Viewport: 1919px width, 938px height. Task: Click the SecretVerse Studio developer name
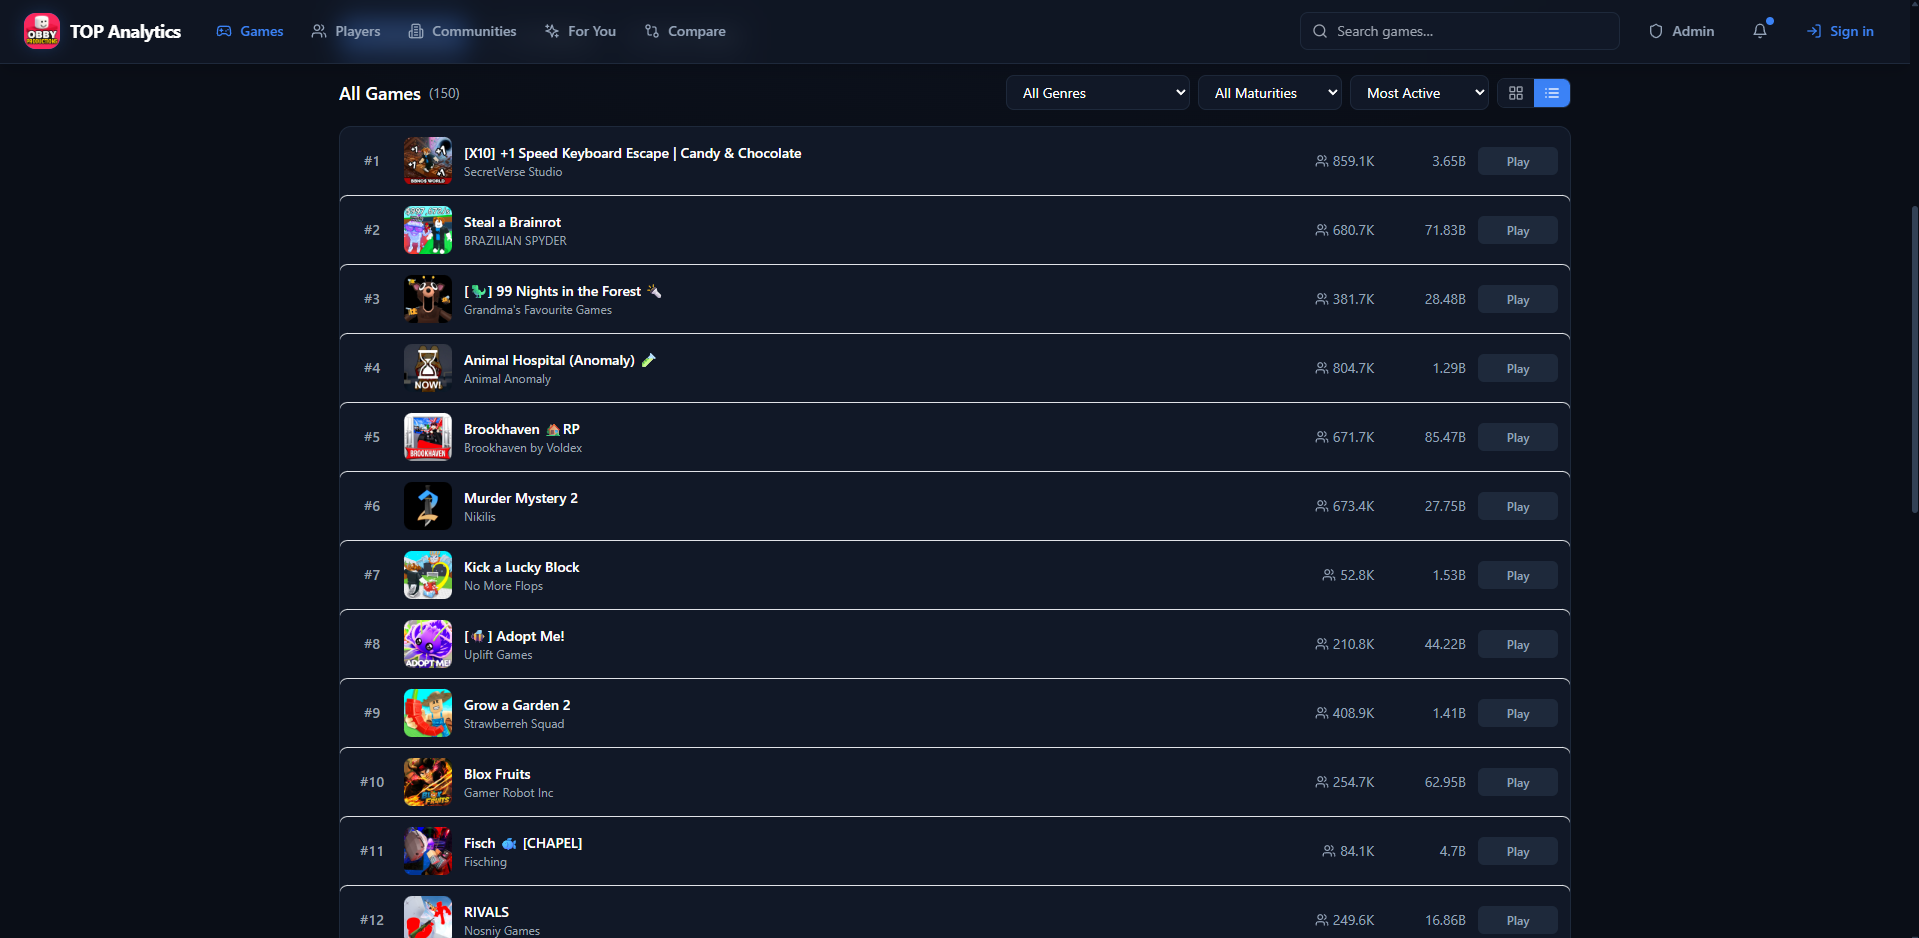click(x=513, y=172)
